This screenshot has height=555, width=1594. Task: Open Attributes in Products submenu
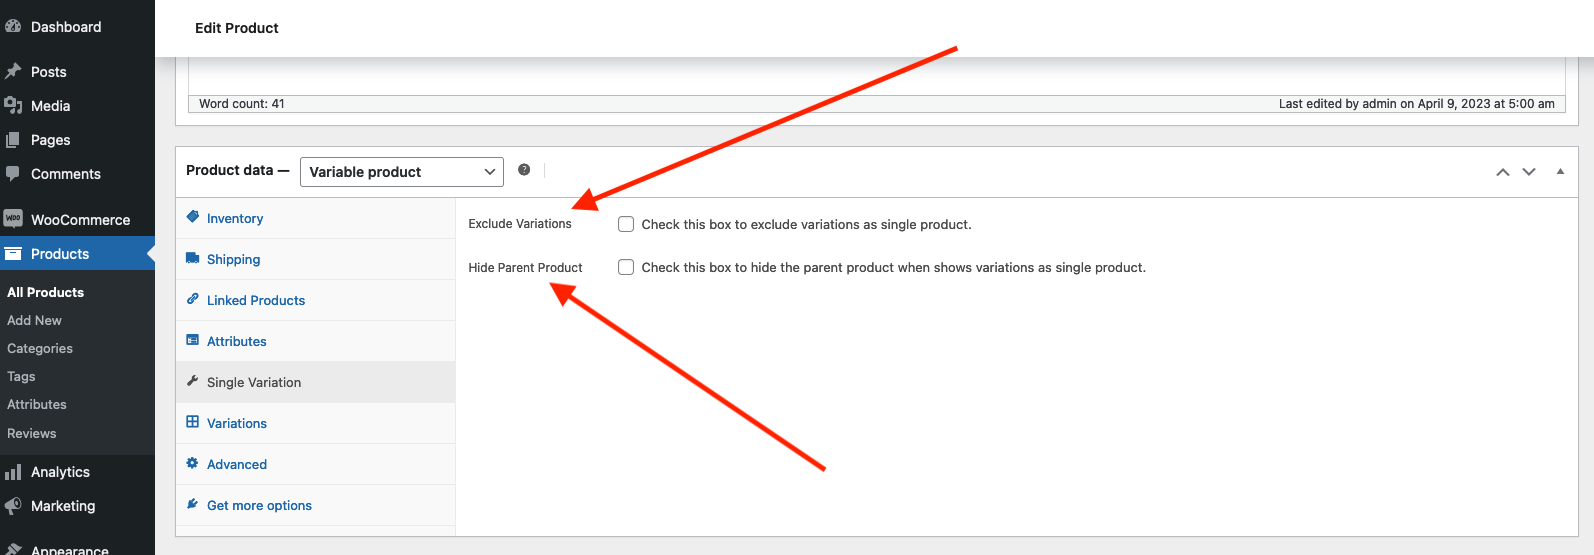click(37, 404)
